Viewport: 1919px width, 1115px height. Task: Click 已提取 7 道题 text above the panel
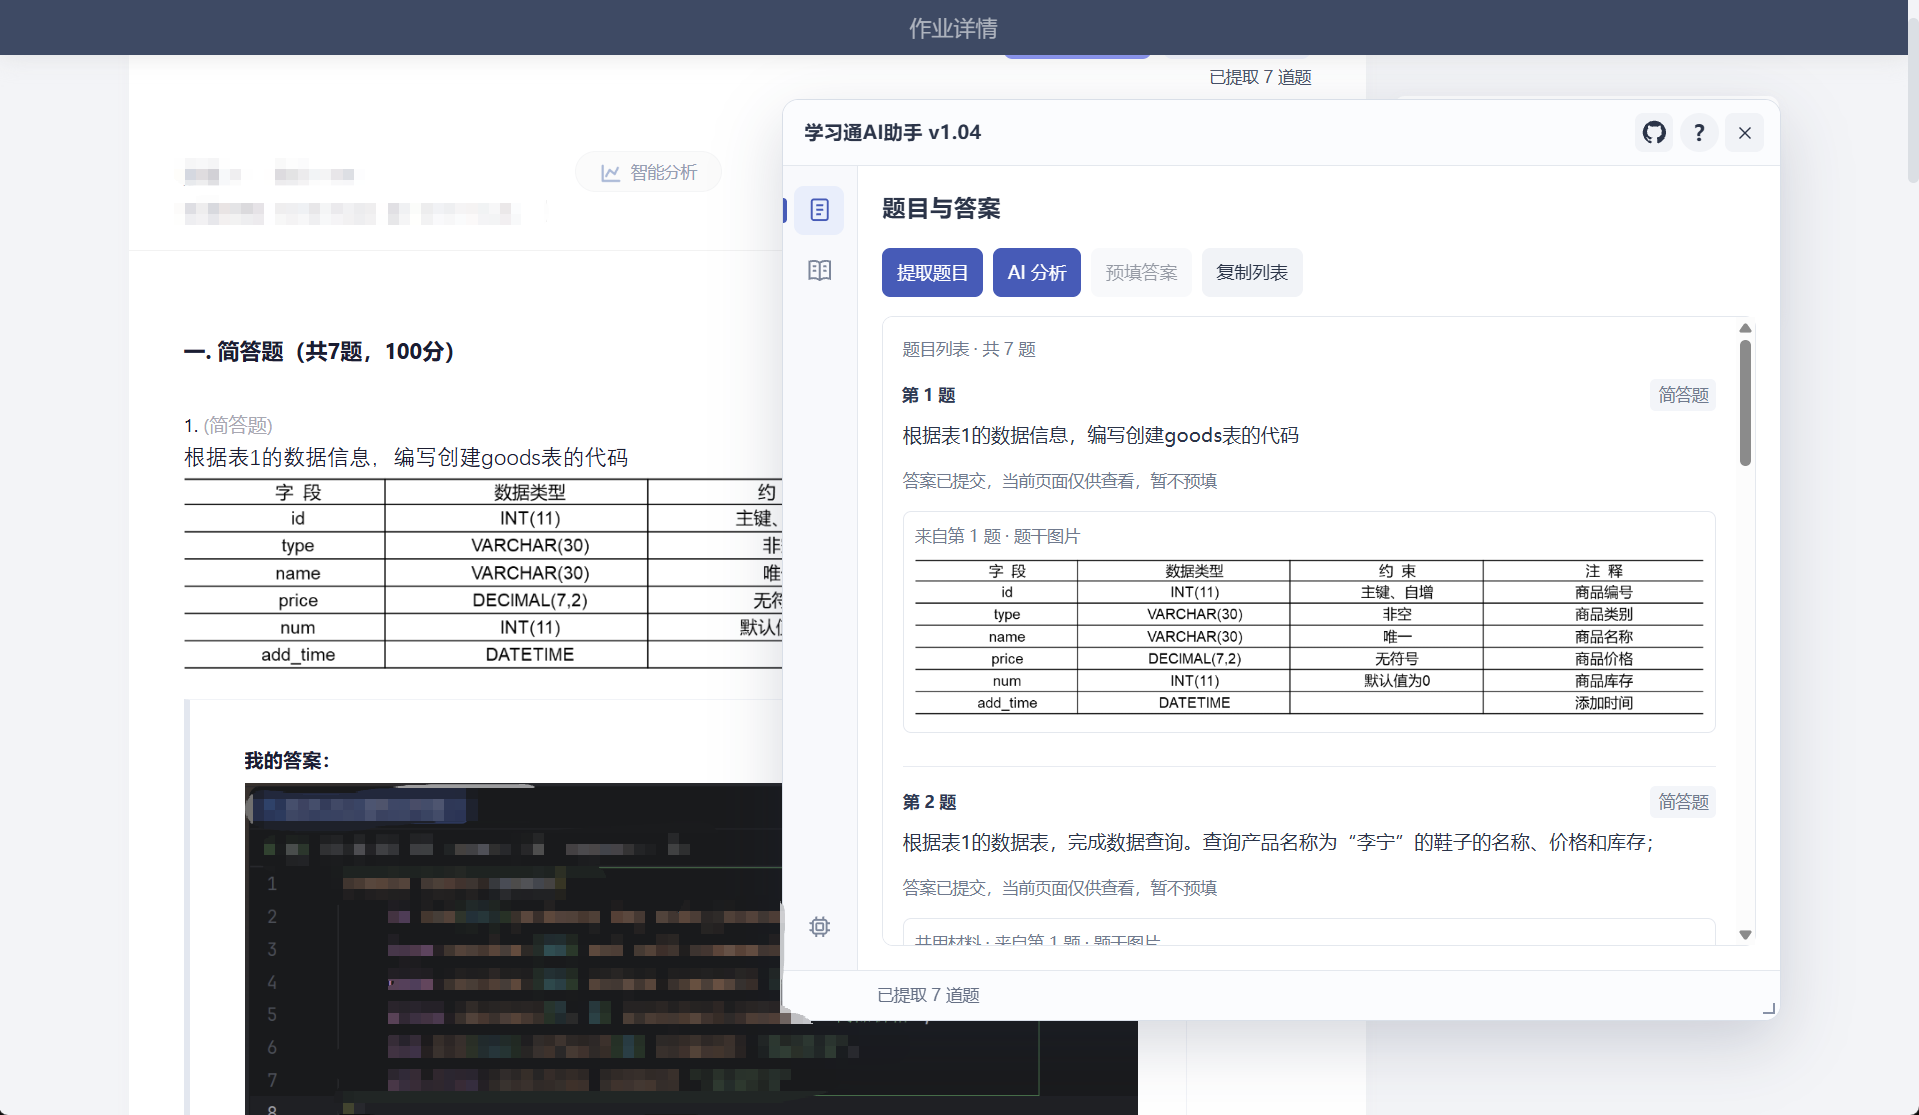click(1260, 77)
